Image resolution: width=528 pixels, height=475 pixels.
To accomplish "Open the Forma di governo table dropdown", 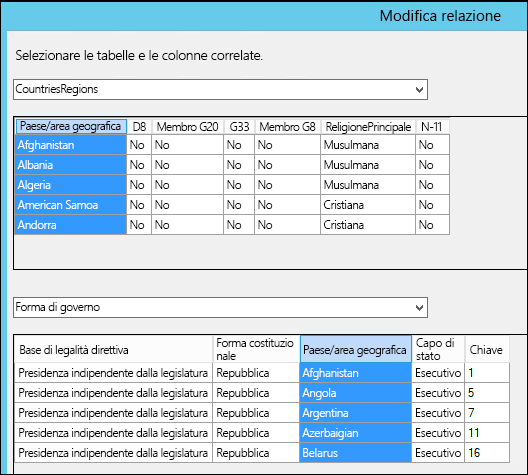I will click(221, 307).
